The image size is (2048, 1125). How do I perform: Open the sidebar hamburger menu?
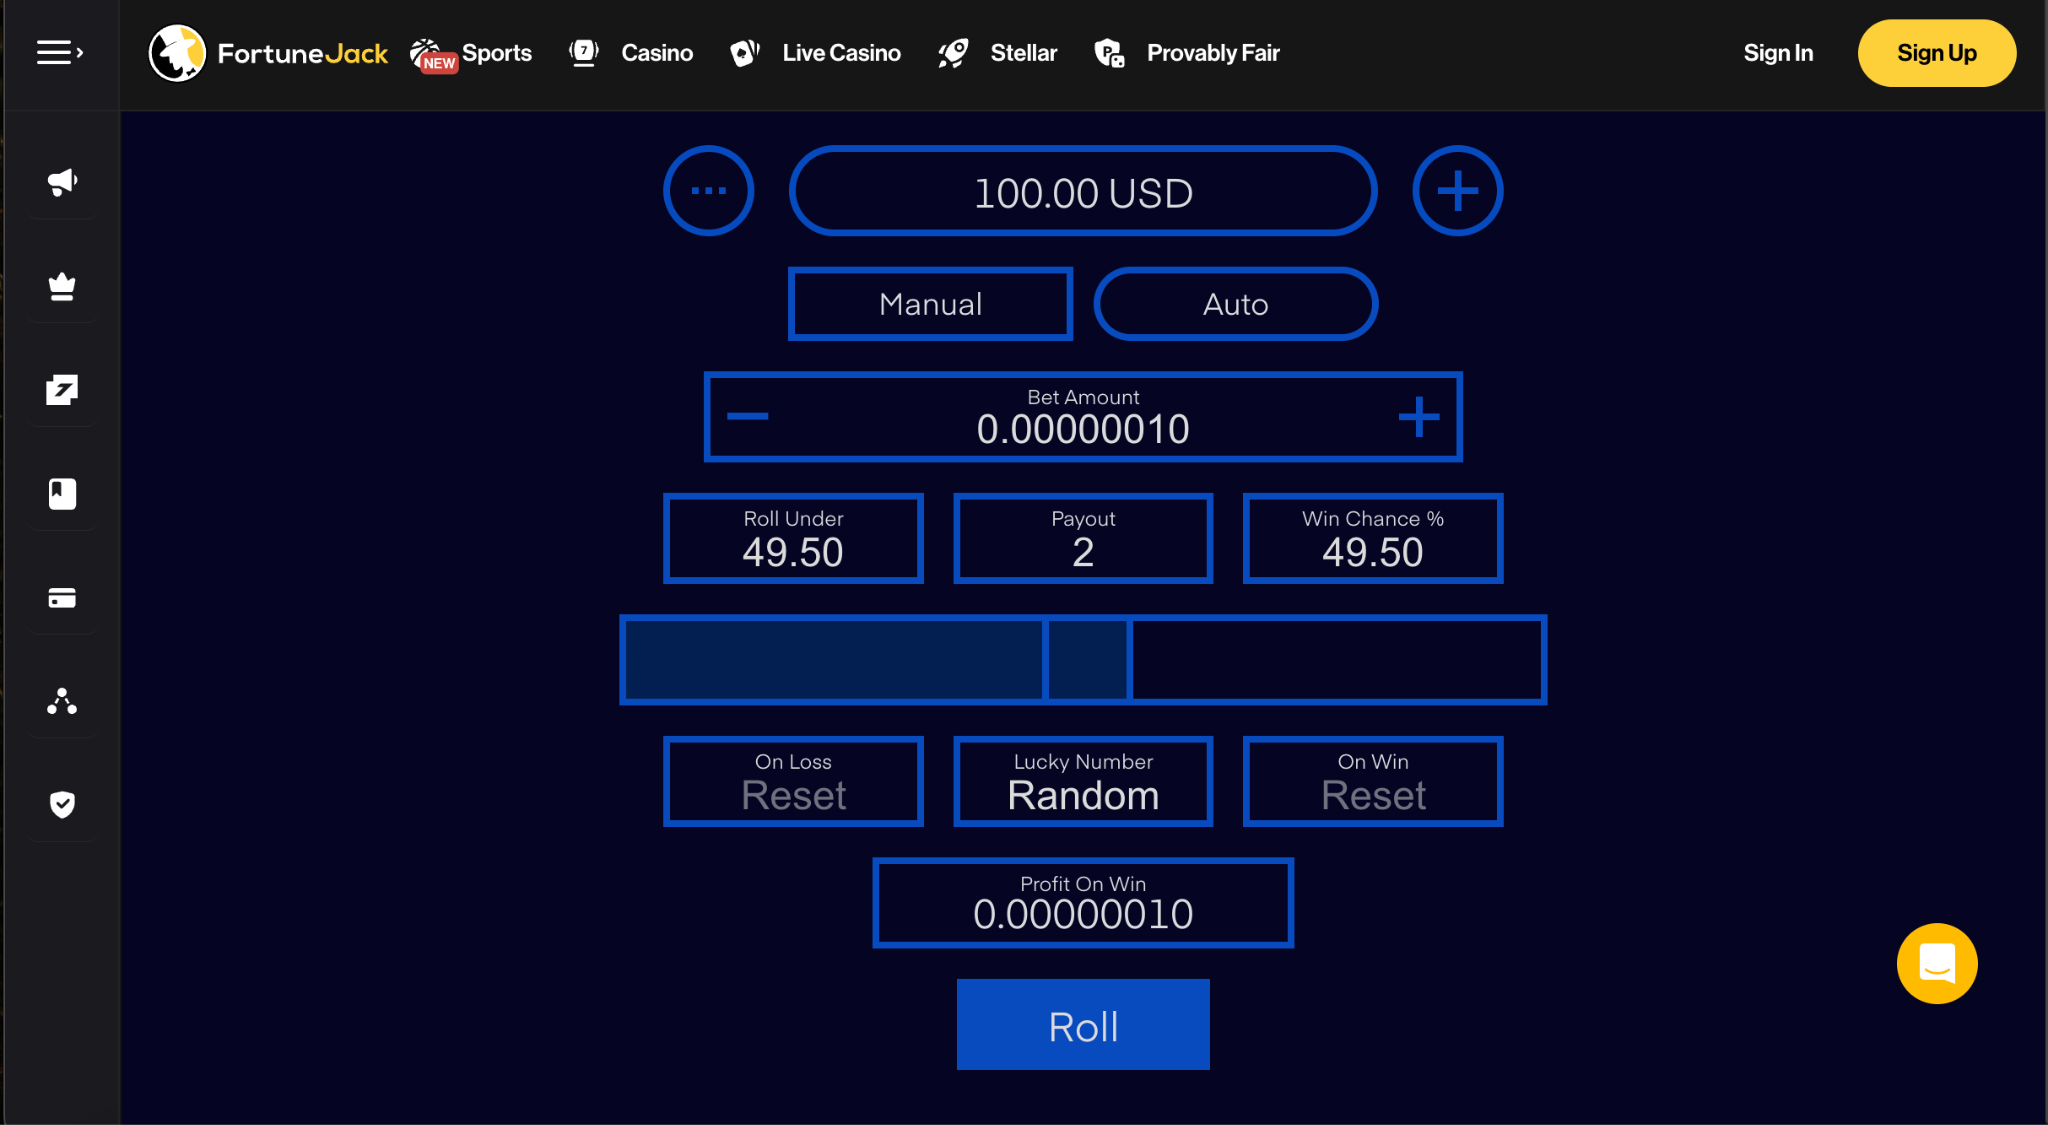59,52
